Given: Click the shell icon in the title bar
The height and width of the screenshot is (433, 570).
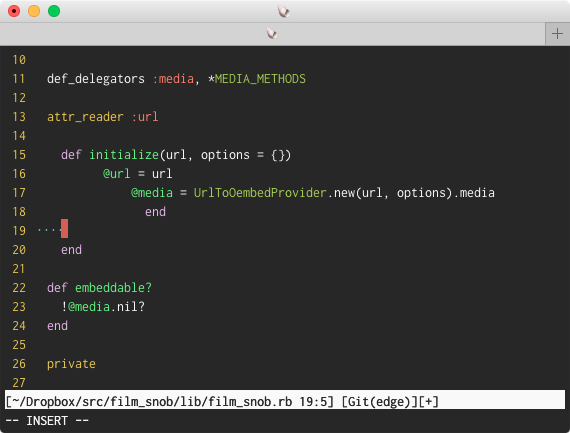Looking at the screenshot, I should point(284,11).
